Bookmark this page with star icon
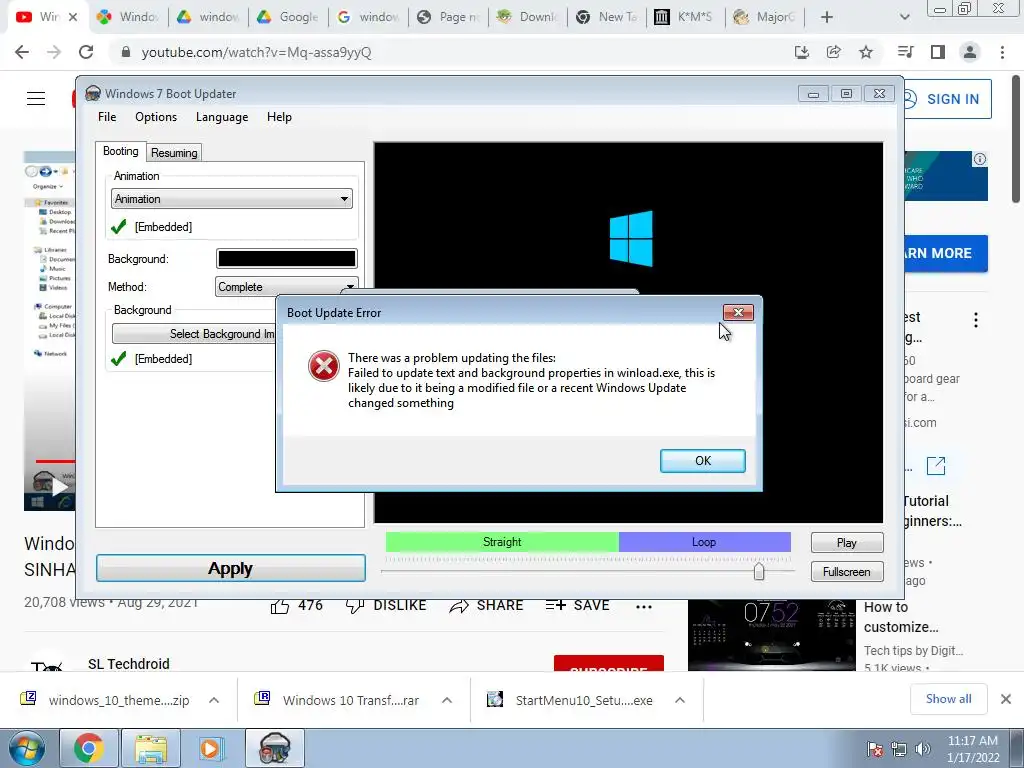 click(x=866, y=52)
